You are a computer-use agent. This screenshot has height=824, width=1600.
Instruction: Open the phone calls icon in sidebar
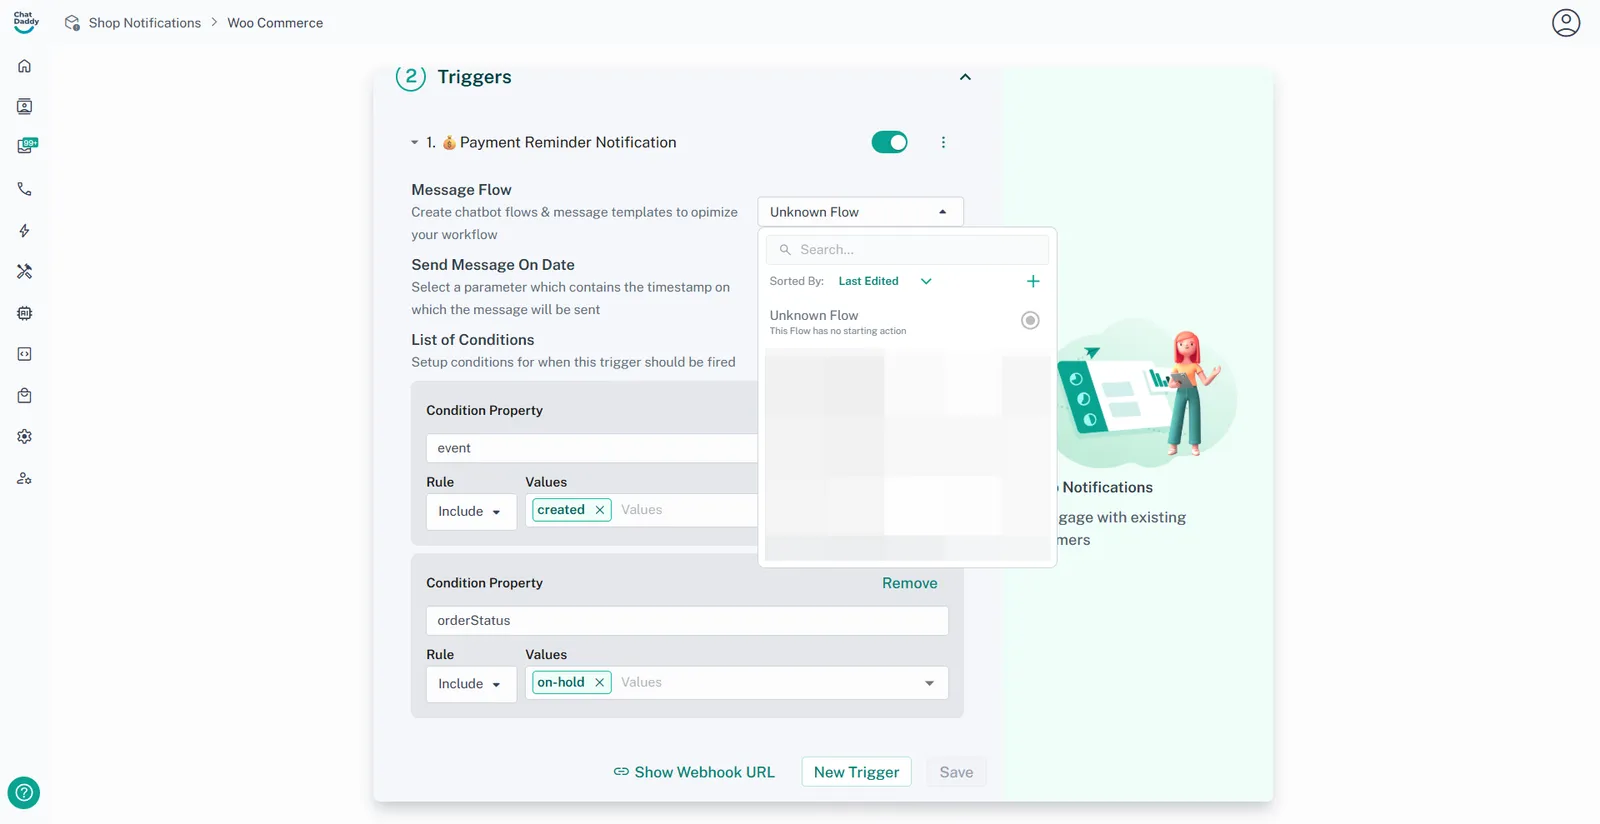25,189
